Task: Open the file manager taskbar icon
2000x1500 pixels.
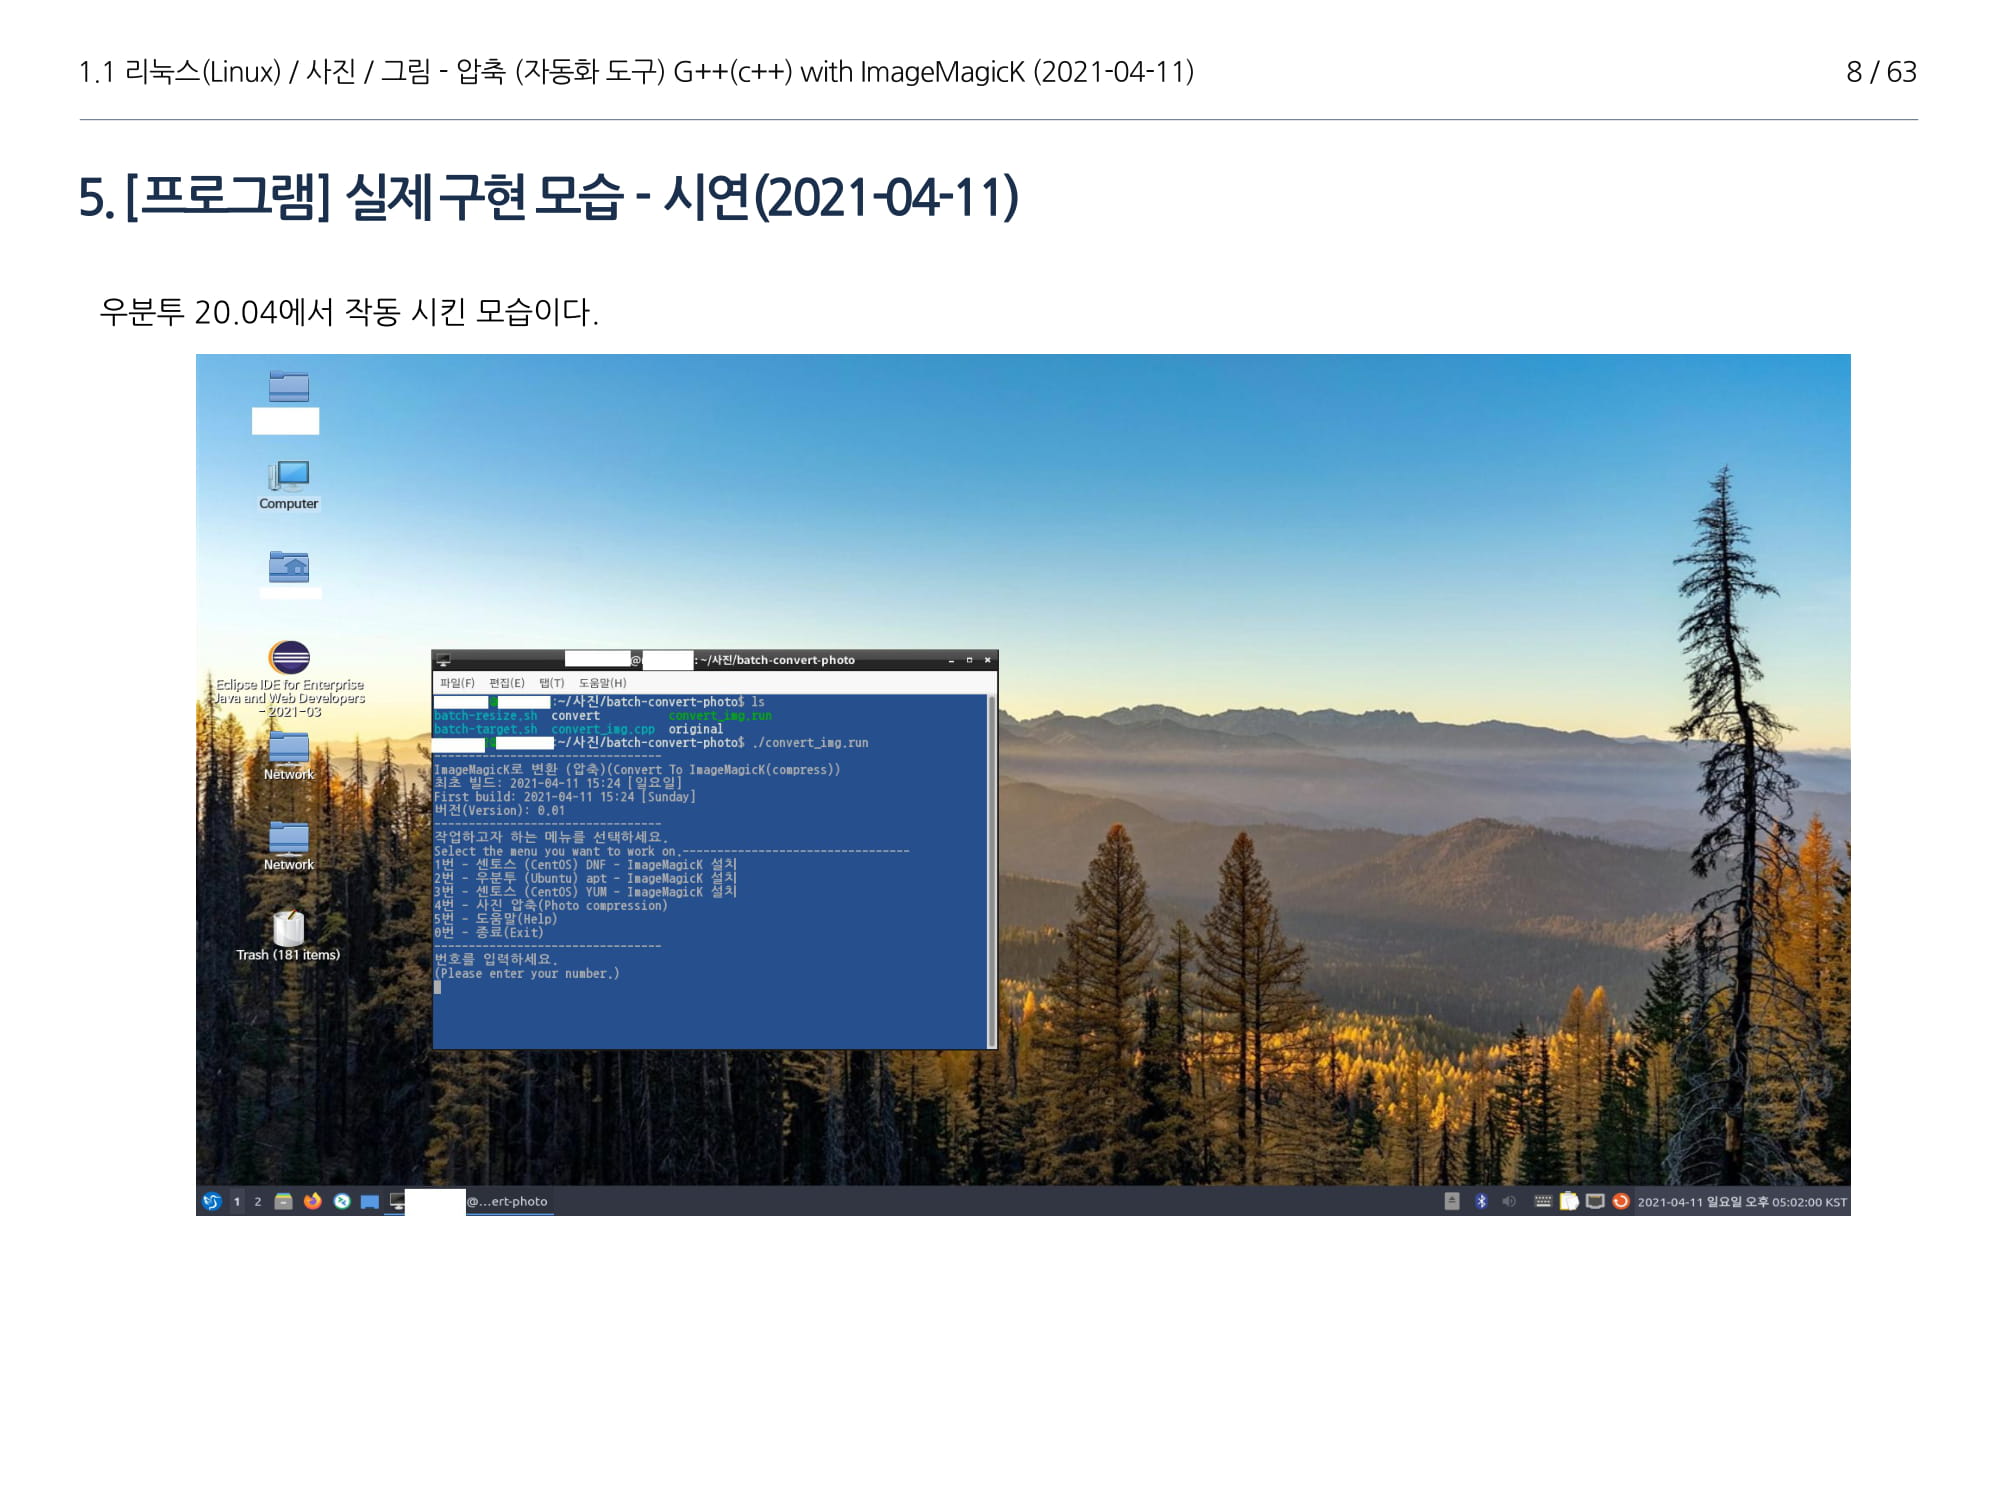Action: (x=284, y=1201)
